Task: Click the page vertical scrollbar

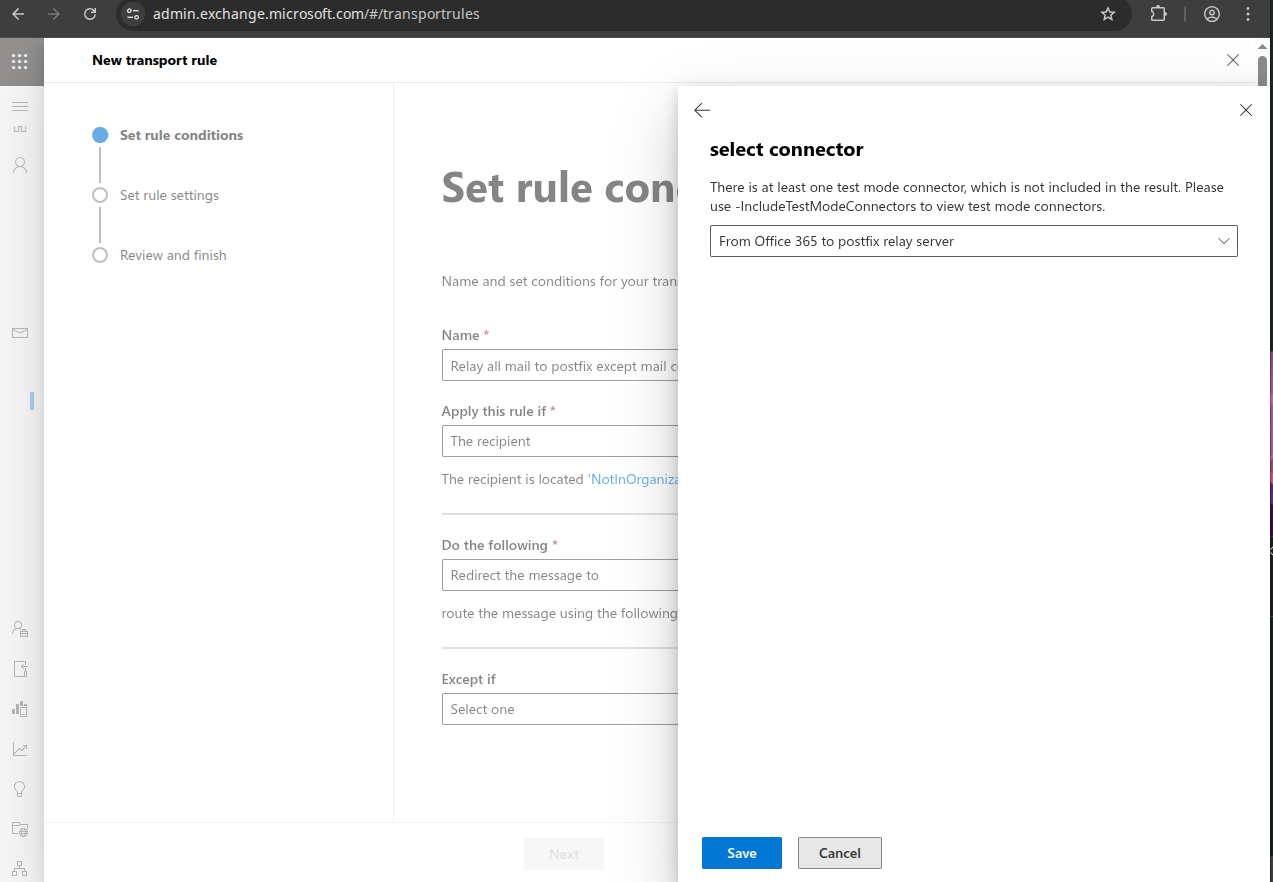Action: point(1263,72)
